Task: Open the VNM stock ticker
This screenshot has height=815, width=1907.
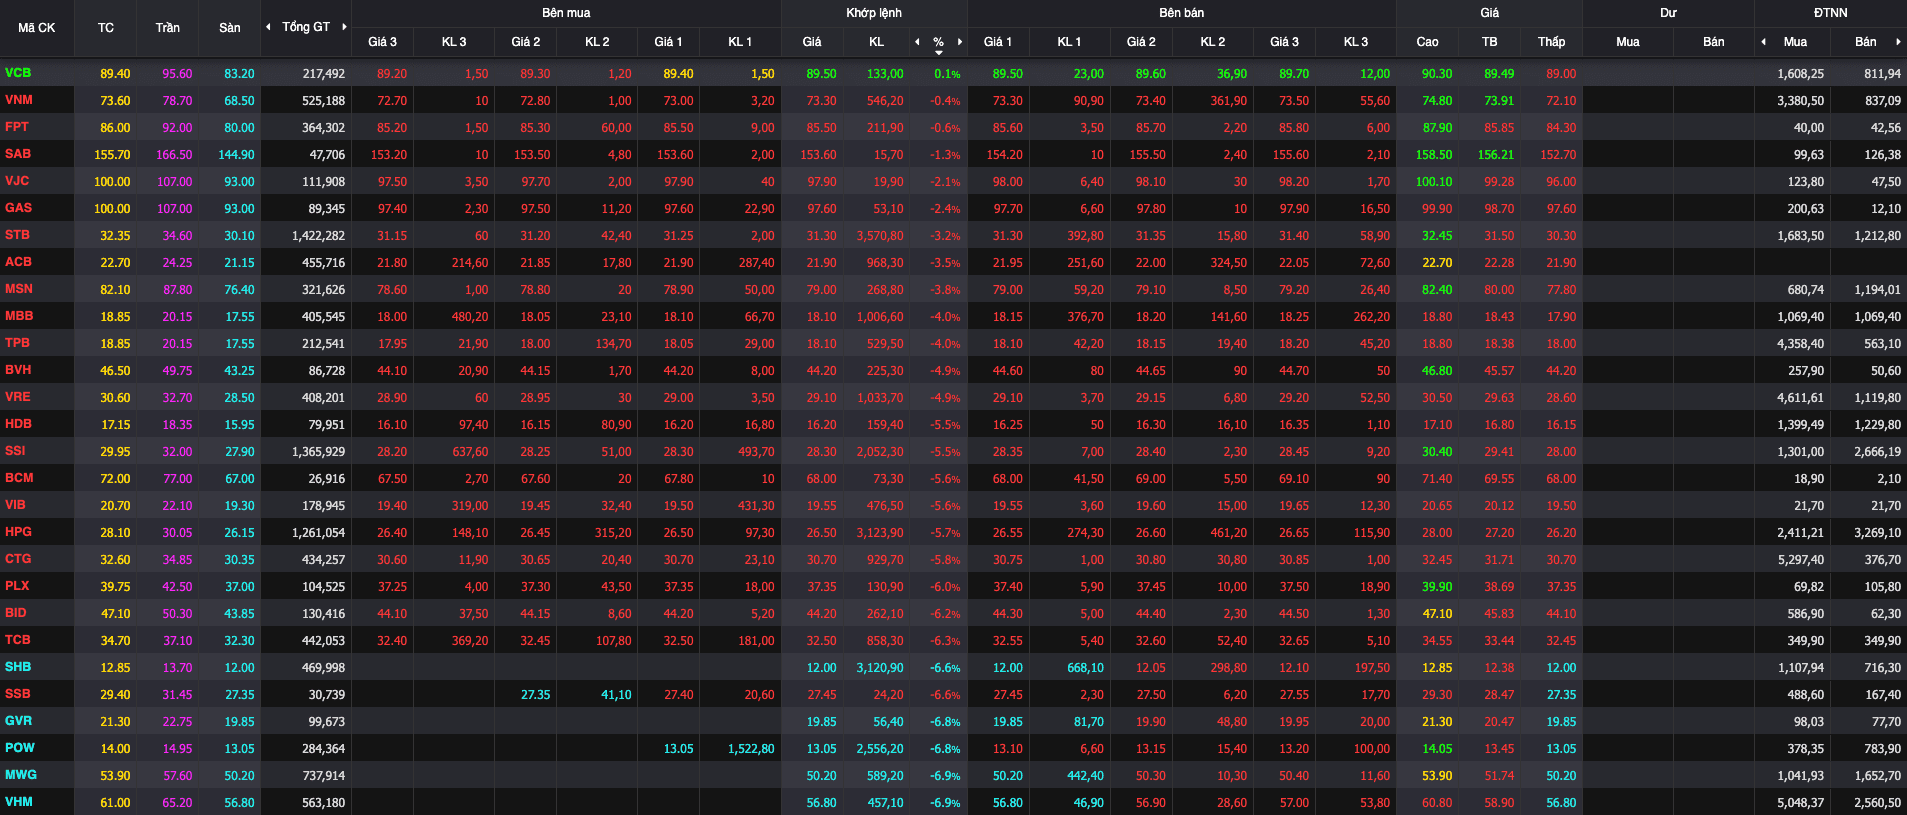Action: coord(19,100)
